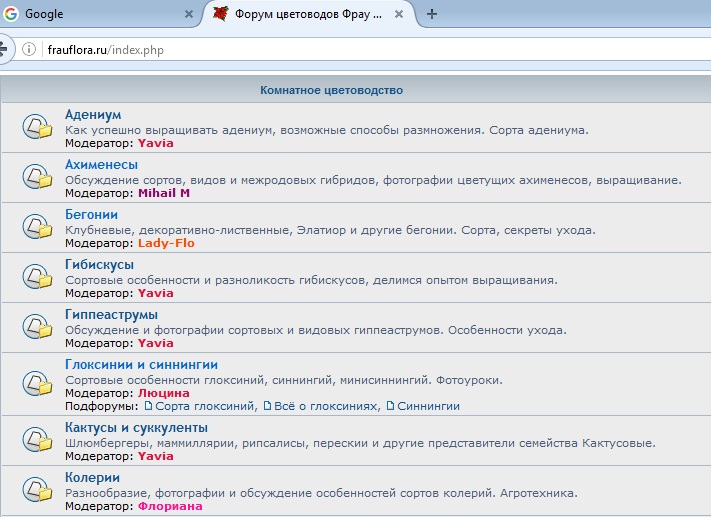This screenshot has width=711, height=517.
Task: Click the site information icon in address bar
Action: [29, 49]
